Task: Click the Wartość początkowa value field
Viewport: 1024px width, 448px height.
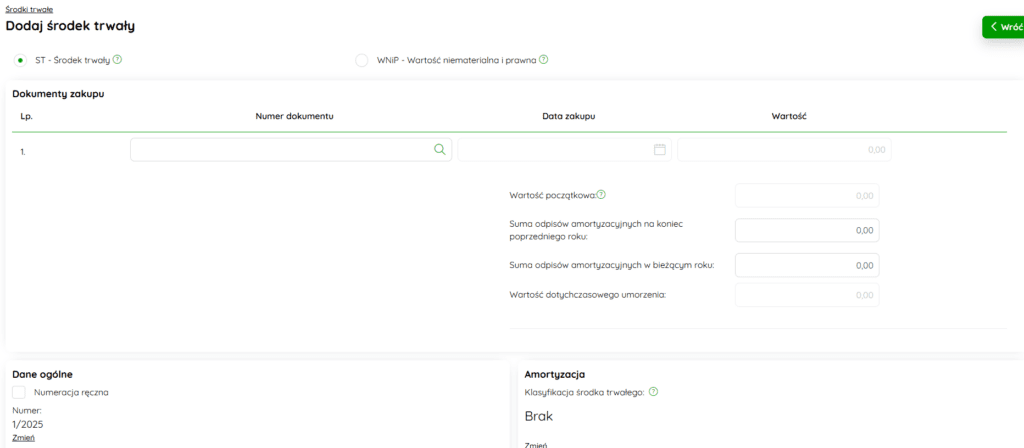Action: click(807, 196)
